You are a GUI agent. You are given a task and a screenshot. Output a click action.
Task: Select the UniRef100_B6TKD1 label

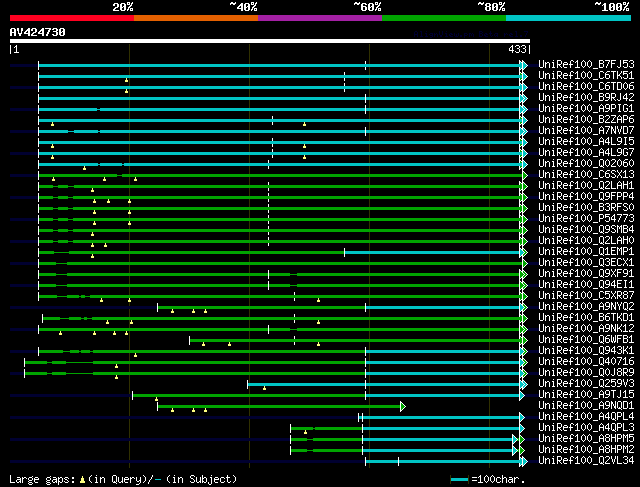[586, 318]
